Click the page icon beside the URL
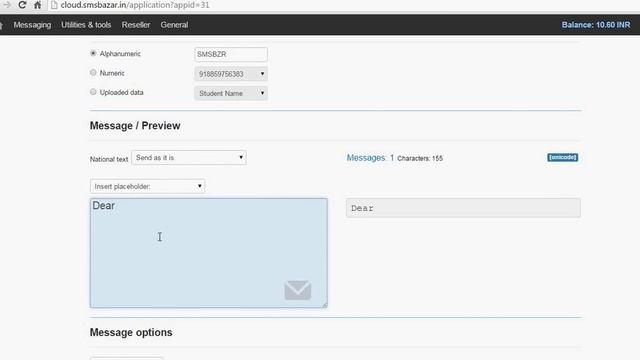The height and width of the screenshot is (360, 640). point(54,5)
